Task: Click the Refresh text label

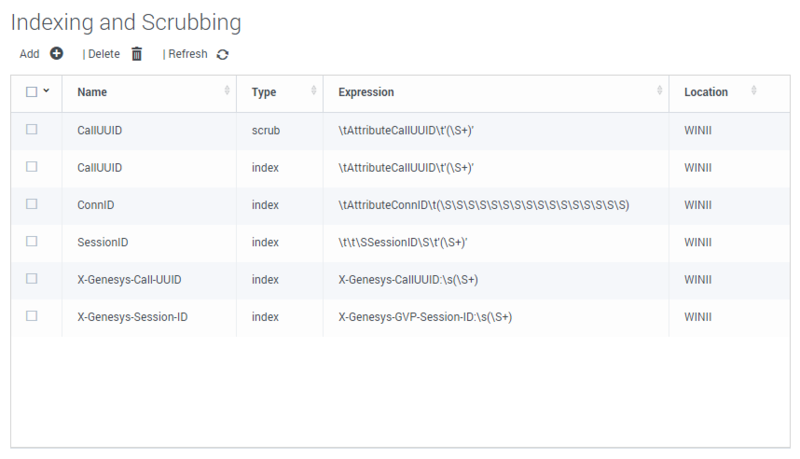Action: (x=188, y=54)
